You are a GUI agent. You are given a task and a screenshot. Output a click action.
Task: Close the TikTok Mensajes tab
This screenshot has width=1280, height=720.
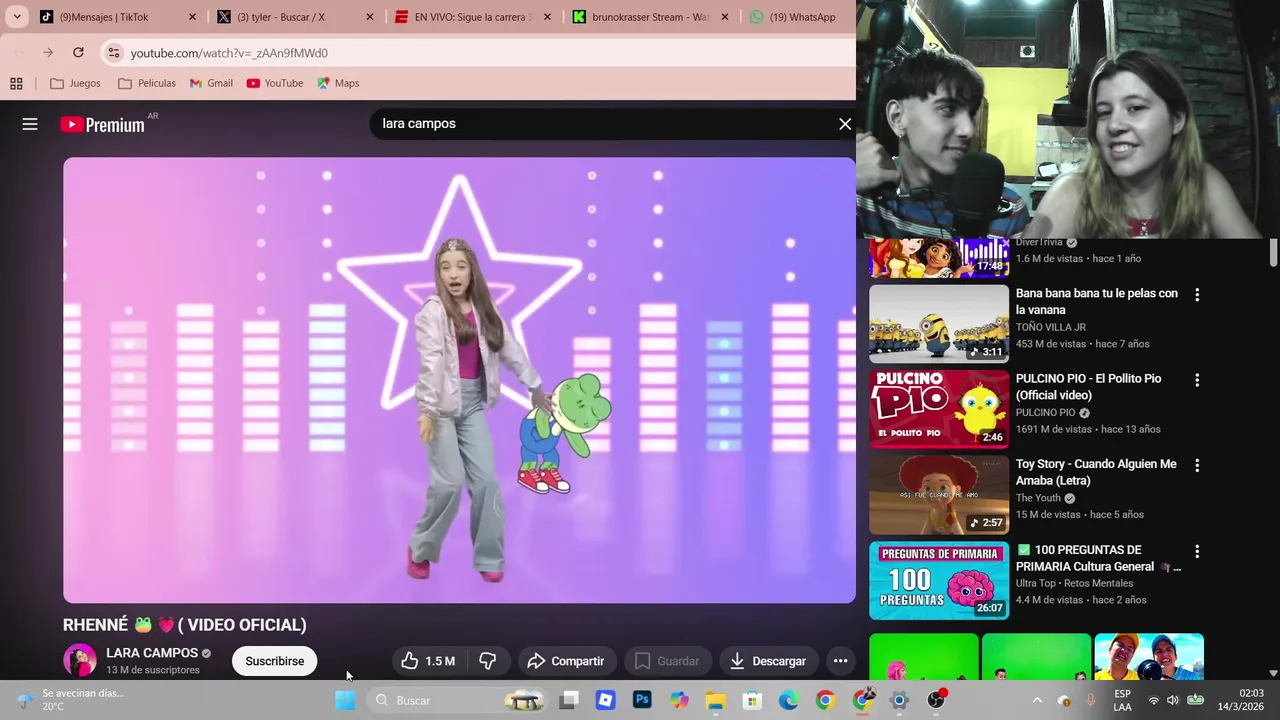pos(192,17)
